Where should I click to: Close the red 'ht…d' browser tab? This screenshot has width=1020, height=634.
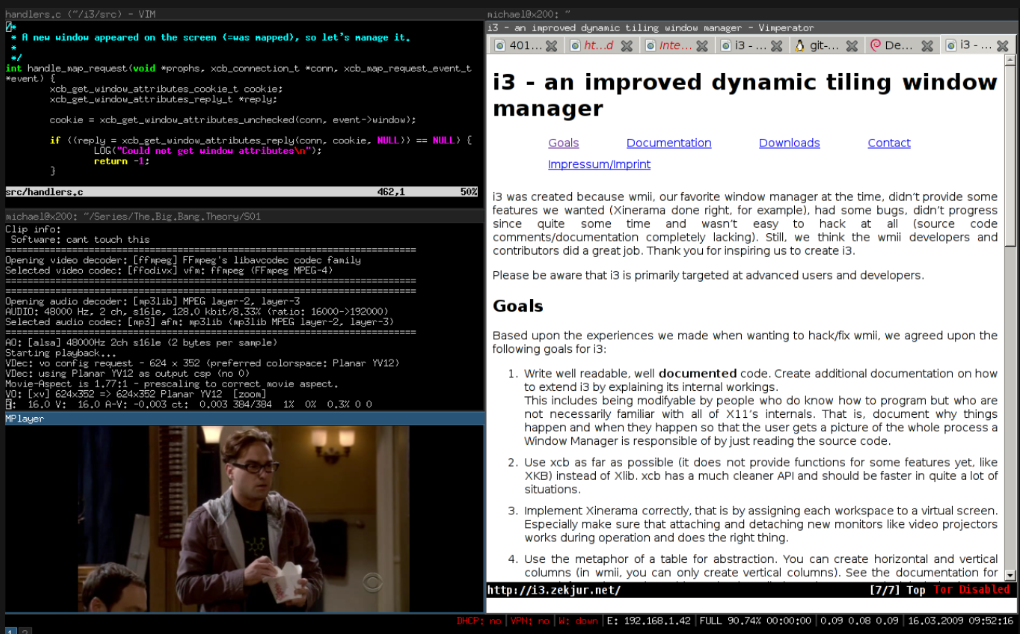(626, 46)
